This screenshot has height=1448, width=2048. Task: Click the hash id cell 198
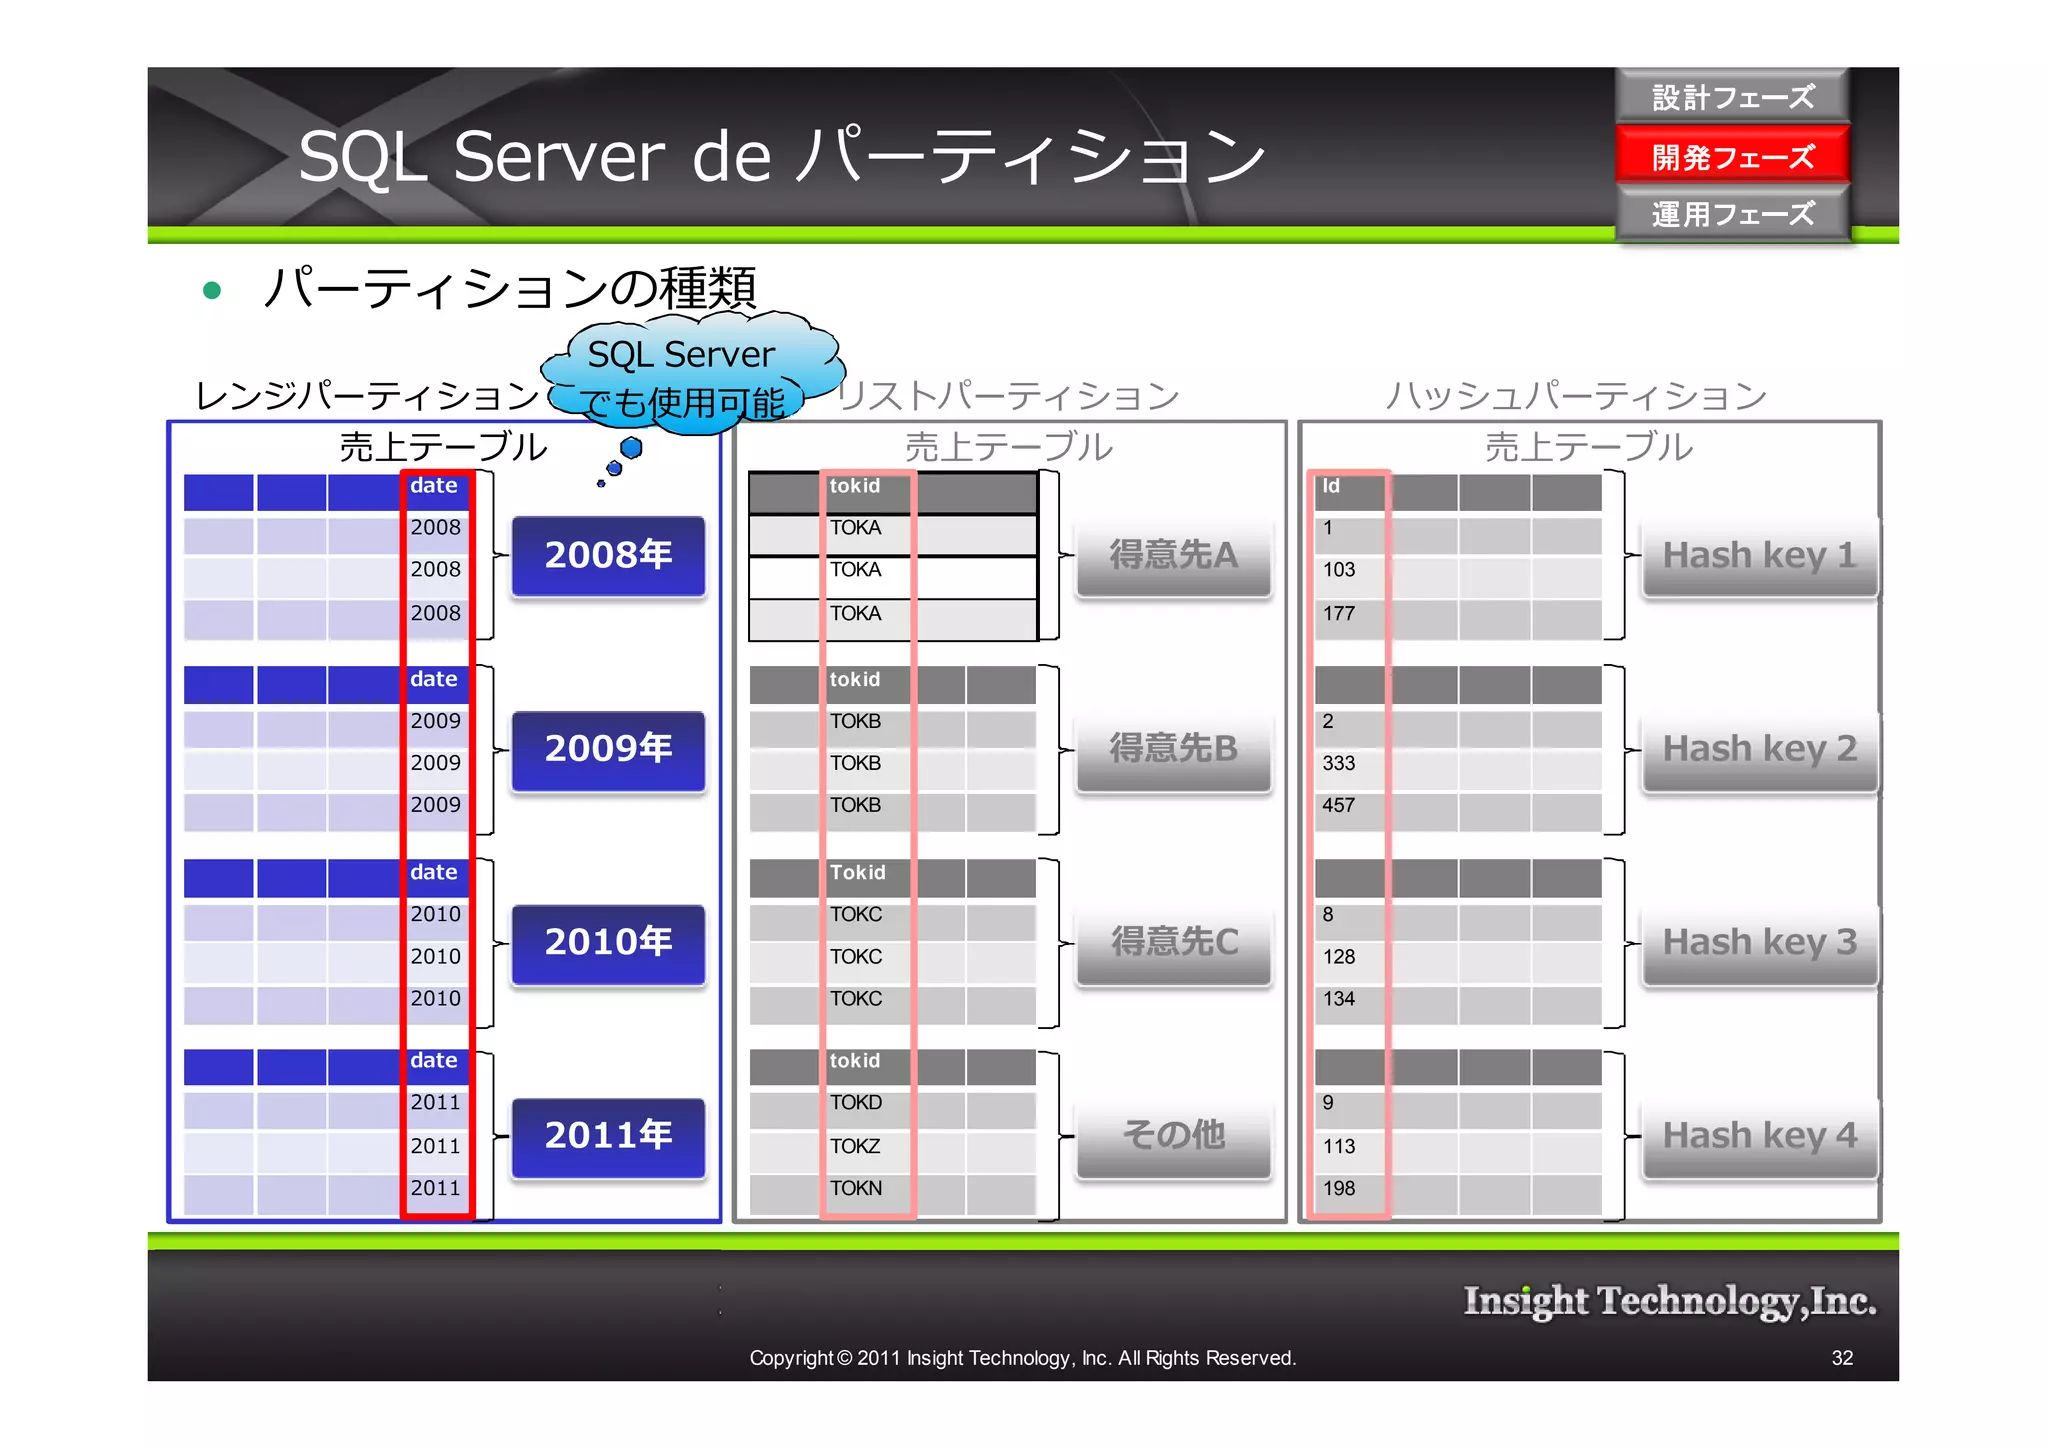[x=1349, y=1194]
